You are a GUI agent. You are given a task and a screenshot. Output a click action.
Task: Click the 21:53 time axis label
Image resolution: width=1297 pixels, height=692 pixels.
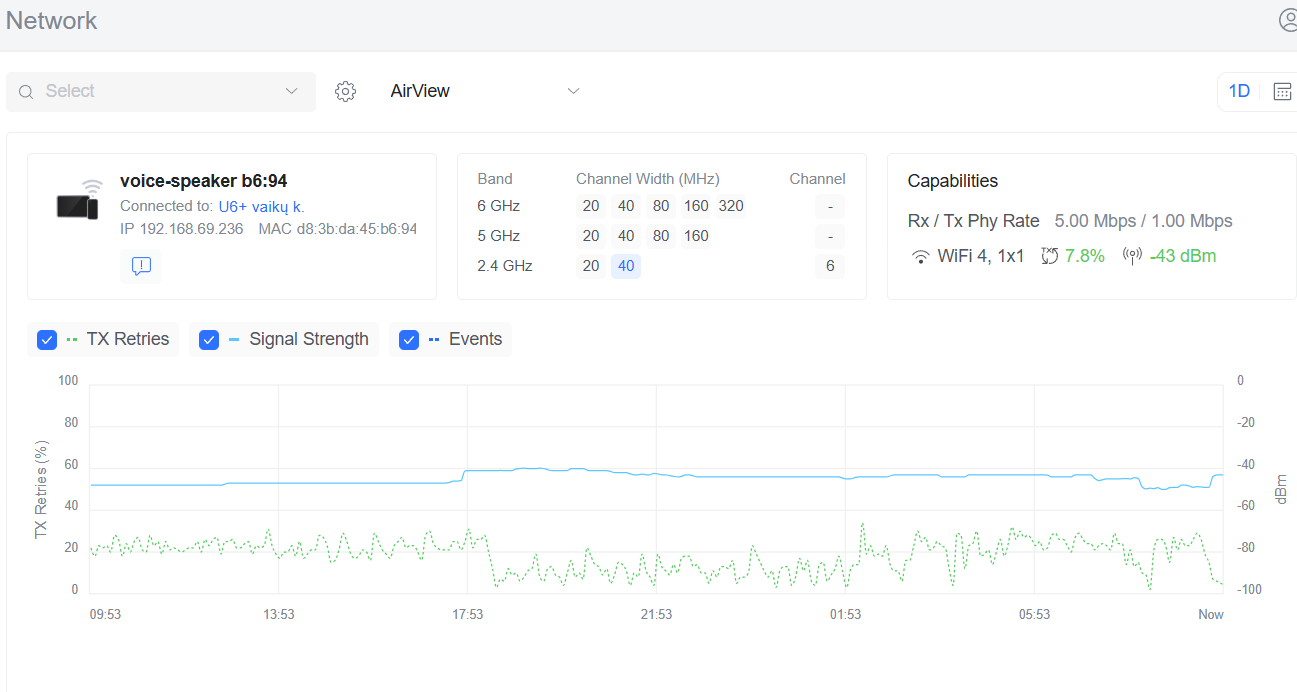tap(656, 614)
